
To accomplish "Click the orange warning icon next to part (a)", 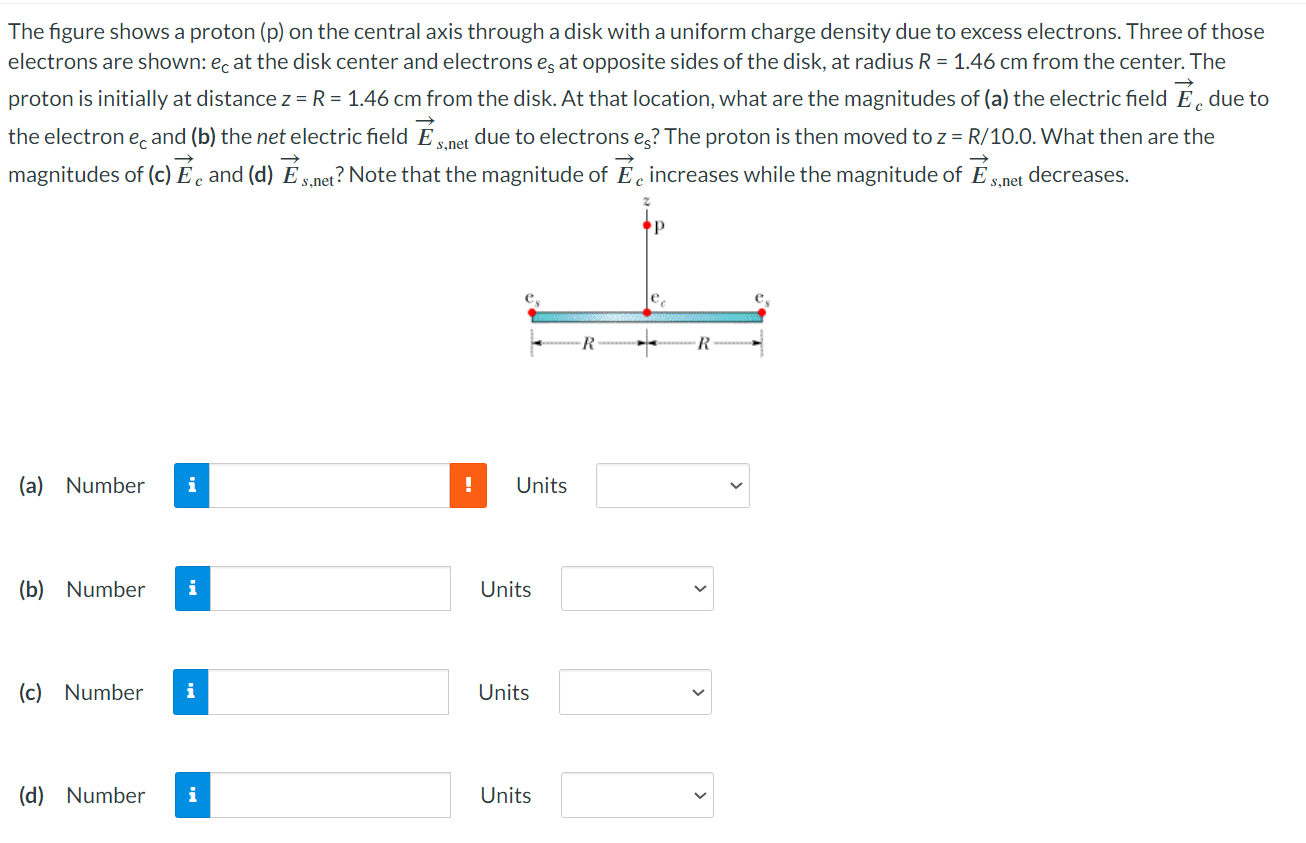I will point(469,485).
